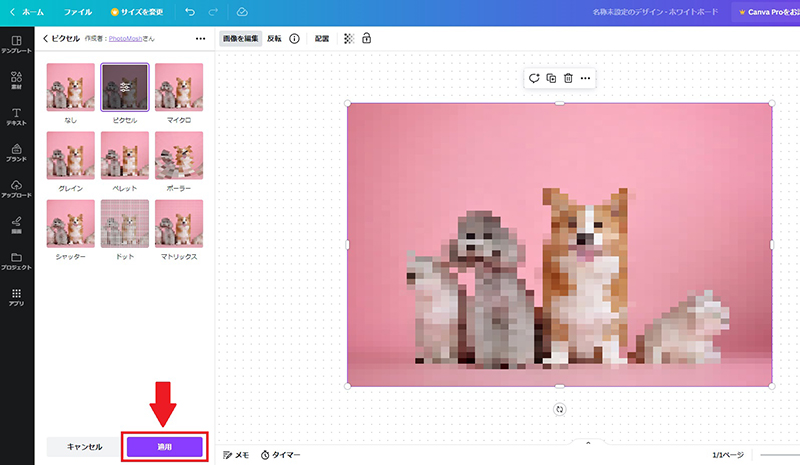Open メモ notes at bottom bar
The image size is (800, 465).
[x=236, y=455]
